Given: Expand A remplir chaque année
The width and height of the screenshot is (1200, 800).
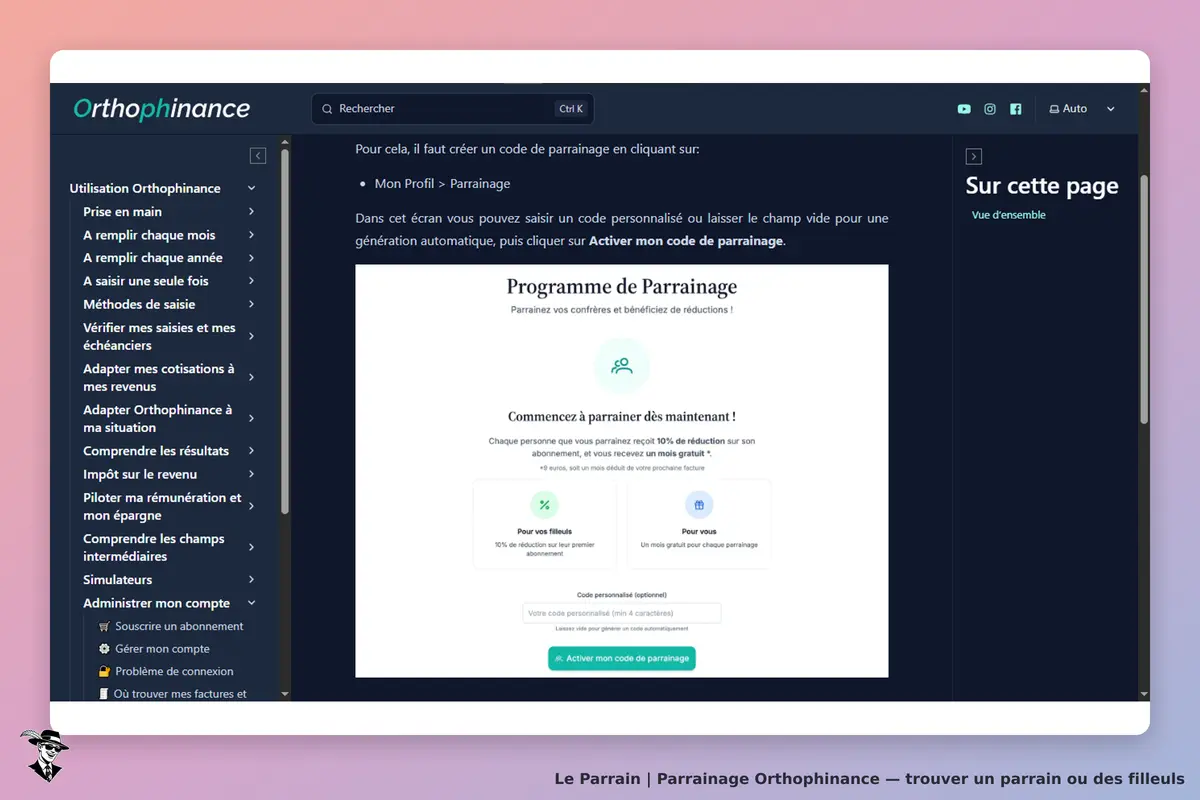Looking at the screenshot, I should [252, 258].
